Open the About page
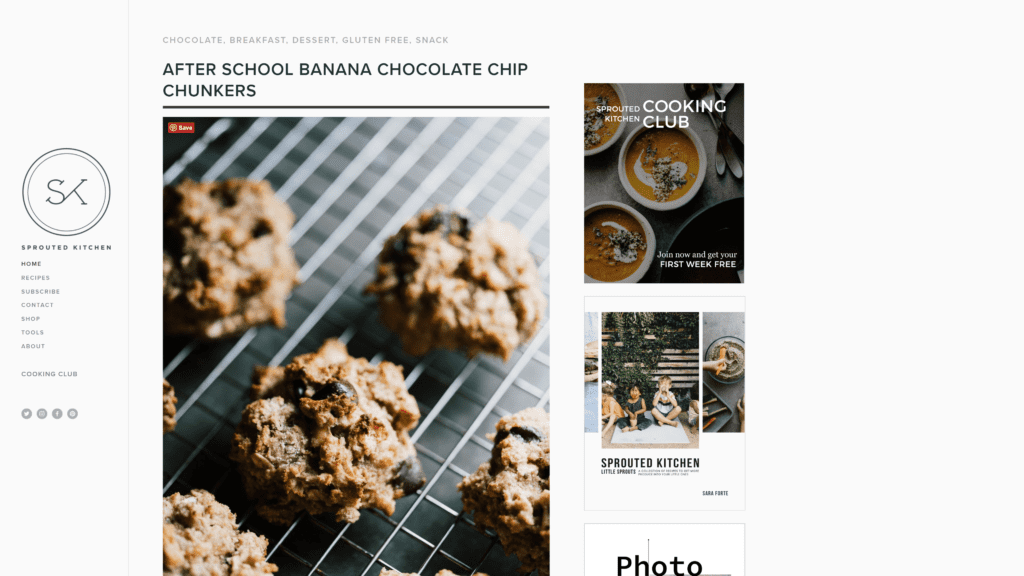Viewport: 1024px width, 576px height. [33, 346]
